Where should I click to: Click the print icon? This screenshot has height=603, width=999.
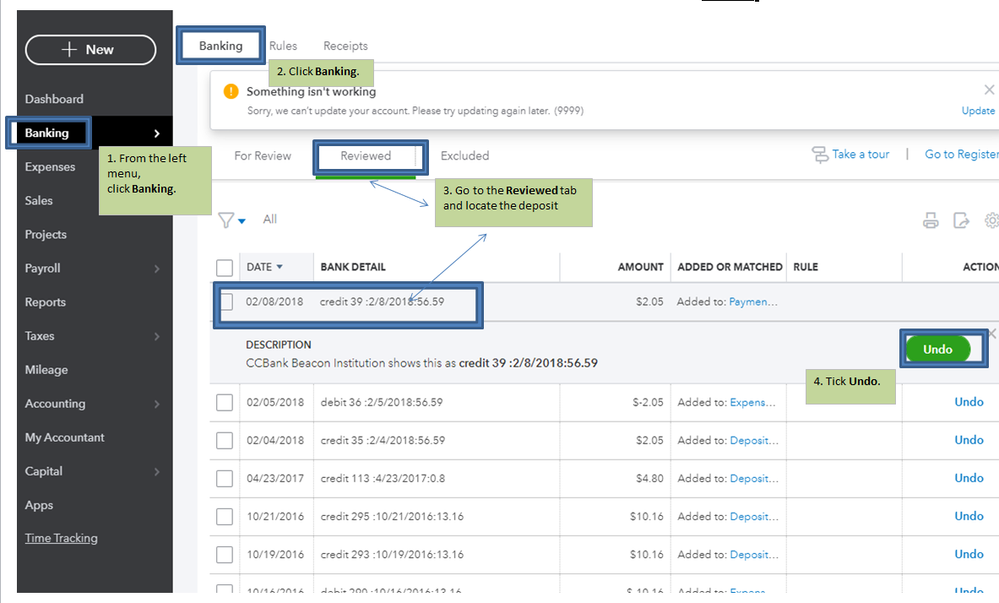(x=931, y=221)
